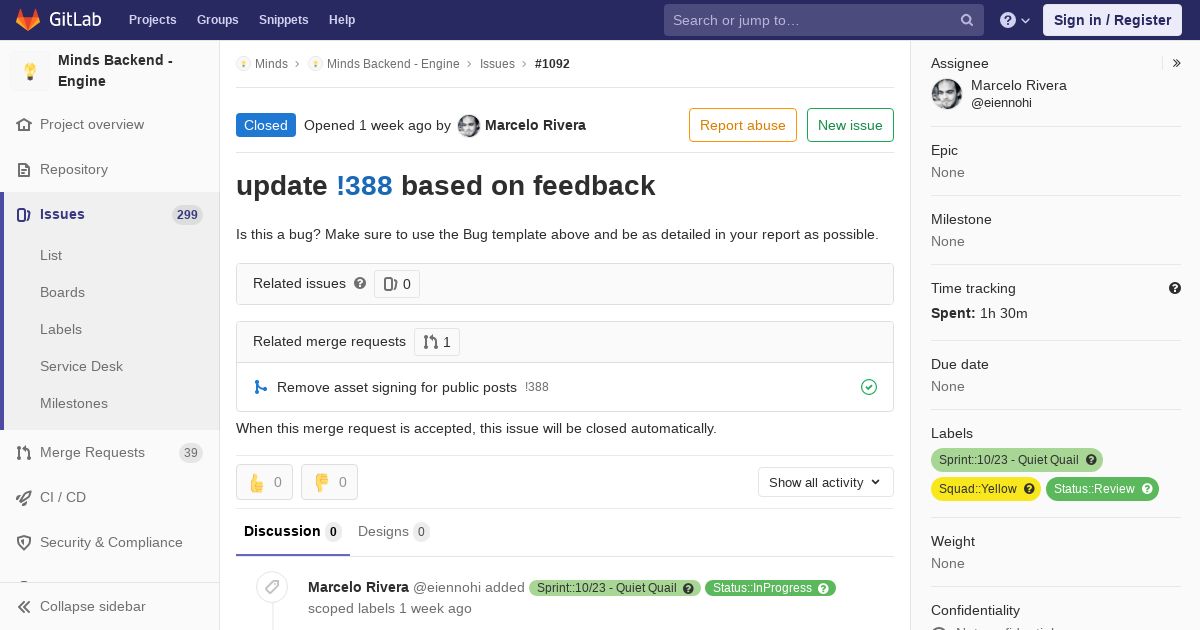Click the Marcelo Rivera author link

(535, 125)
